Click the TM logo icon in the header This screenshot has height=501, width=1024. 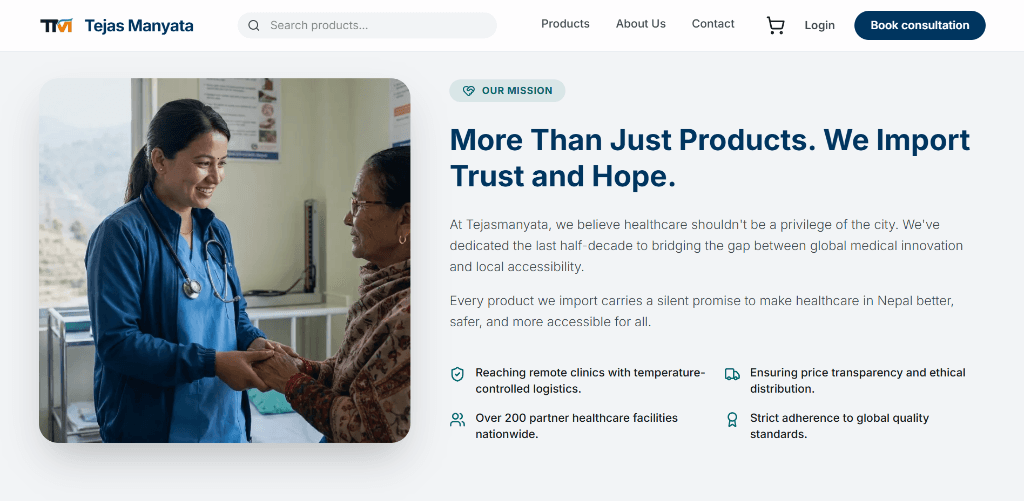coord(56,25)
